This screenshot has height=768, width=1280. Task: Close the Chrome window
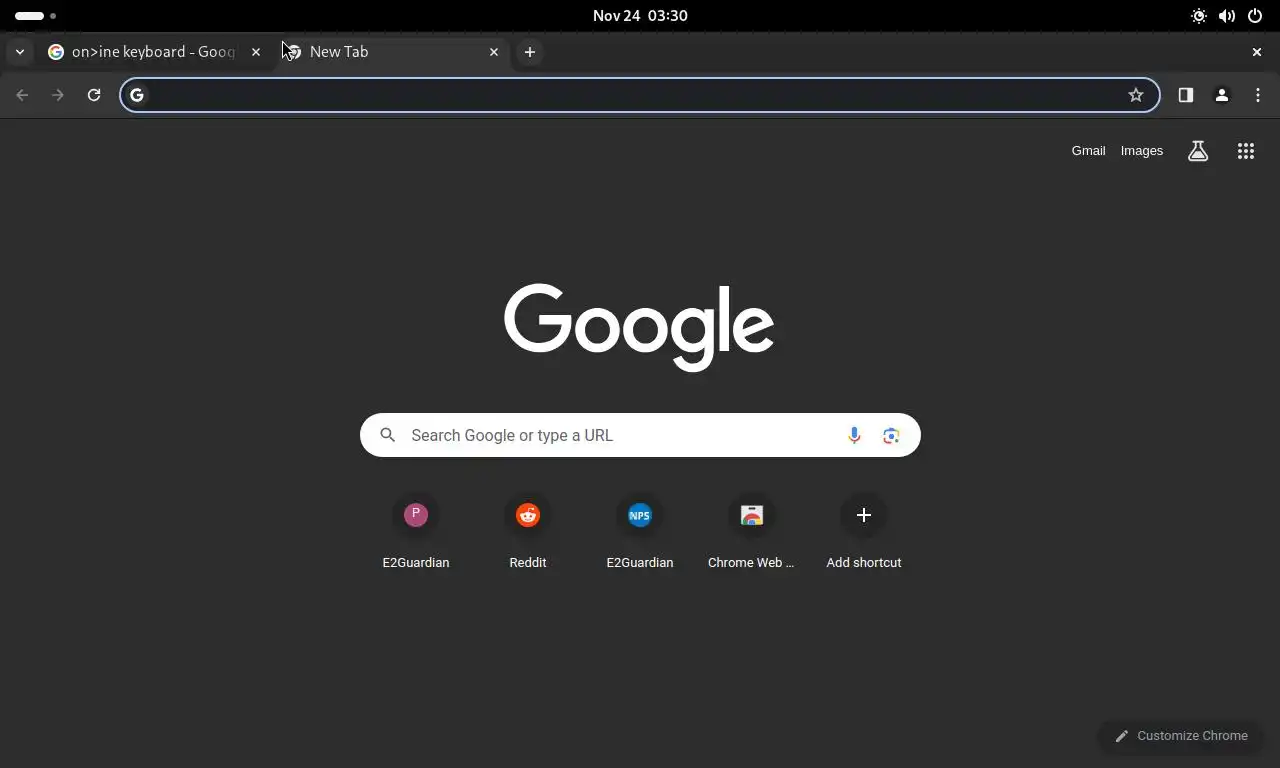pyautogui.click(x=1257, y=52)
